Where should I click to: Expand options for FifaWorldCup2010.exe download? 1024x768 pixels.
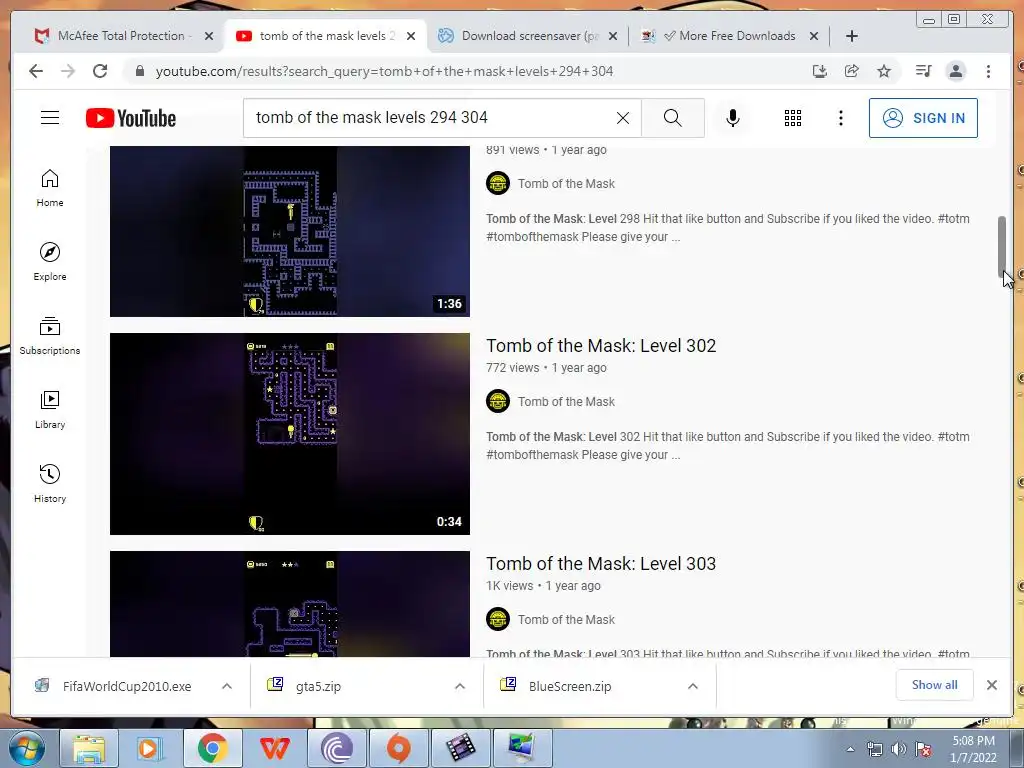[227, 686]
